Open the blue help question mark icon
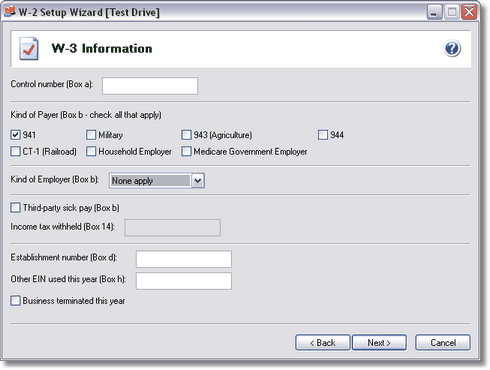The image size is (490, 370). tap(452, 49)
